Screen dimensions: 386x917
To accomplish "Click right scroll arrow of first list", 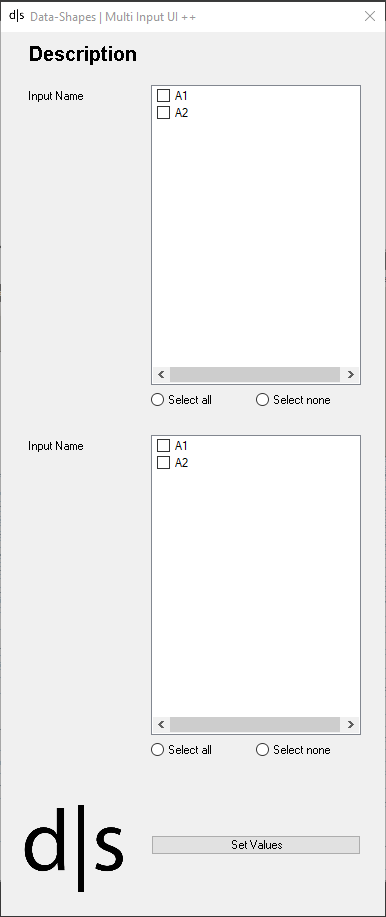I will click(350, 374).
